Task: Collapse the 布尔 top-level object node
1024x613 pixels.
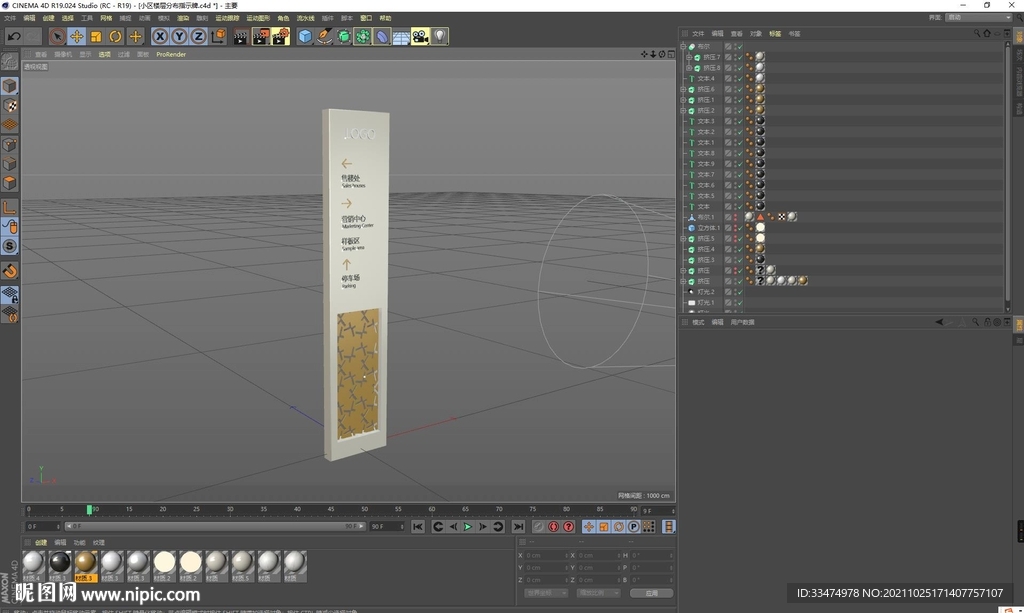Action: click(x=683, y=46)
